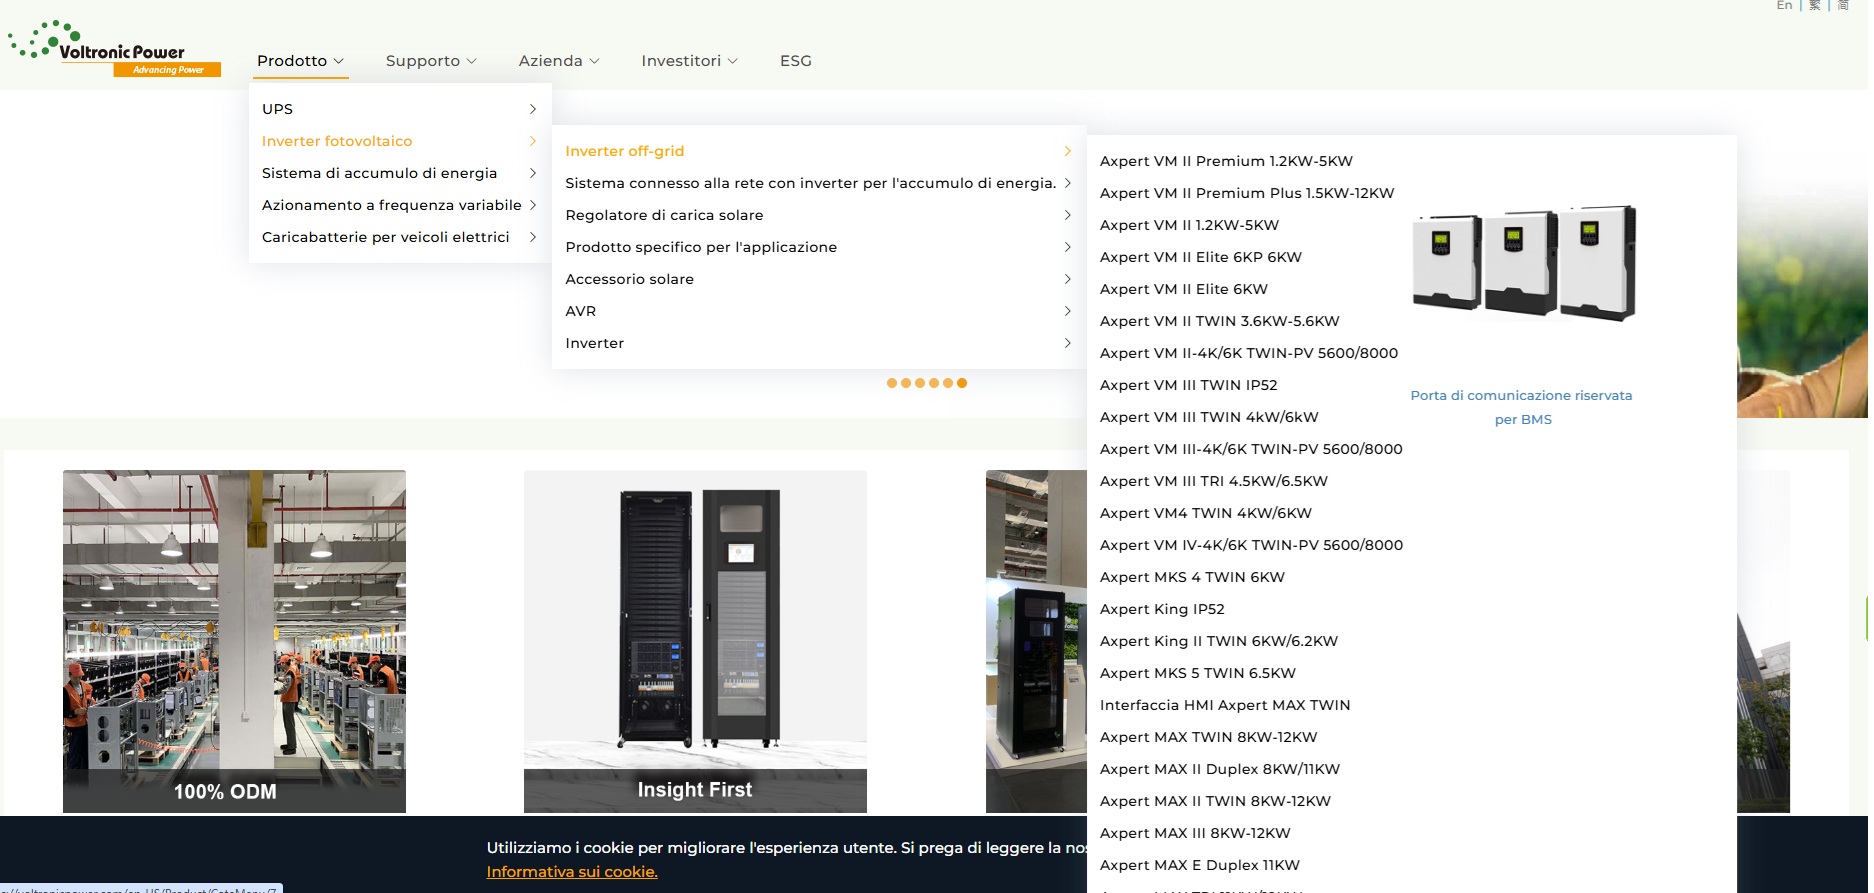Open the Insight First server rack card

(695, 641)
